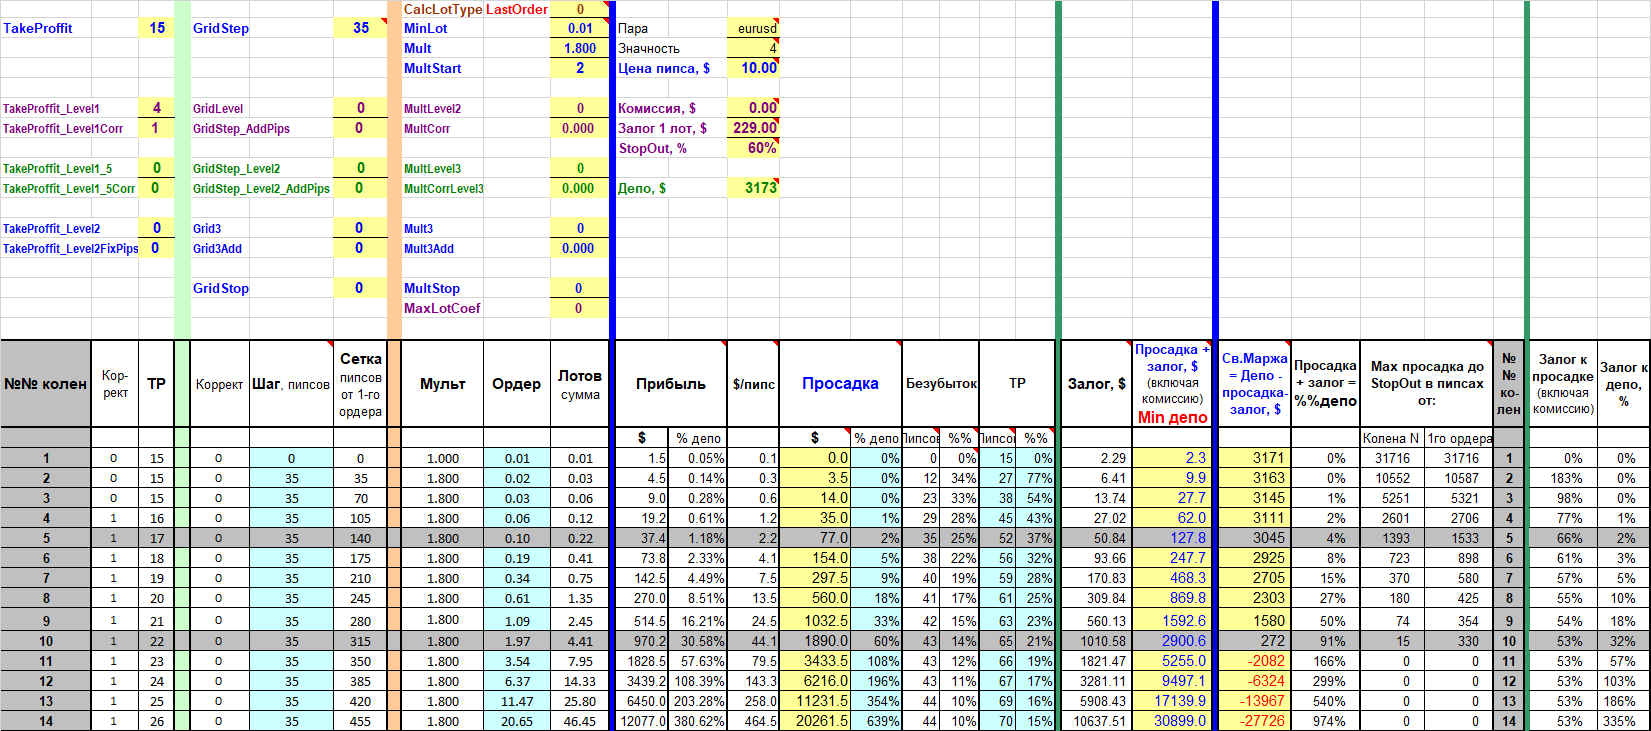Select the StopOut value 60%
The height and width of the screenshot is (731, 1651).
pos(752,148)
